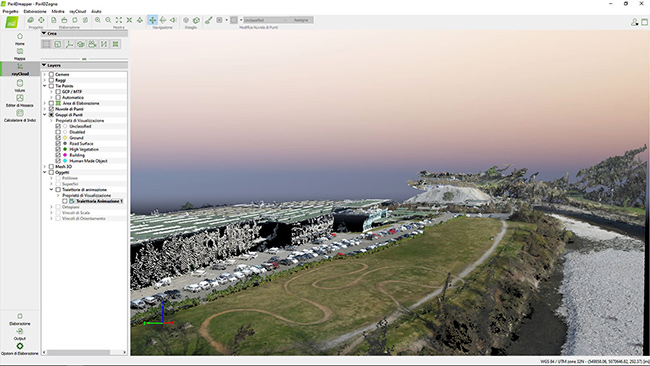Open the Mostra menu
Image resolution: width=650 pixels, height=366 pixels.
point(58,11)
